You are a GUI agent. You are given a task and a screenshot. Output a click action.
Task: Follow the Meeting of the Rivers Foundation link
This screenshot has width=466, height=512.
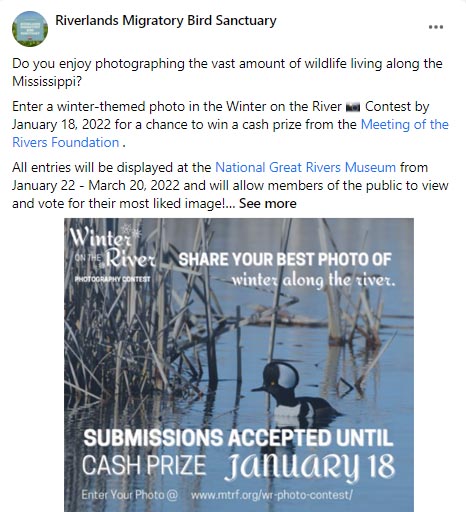point(230,133)
